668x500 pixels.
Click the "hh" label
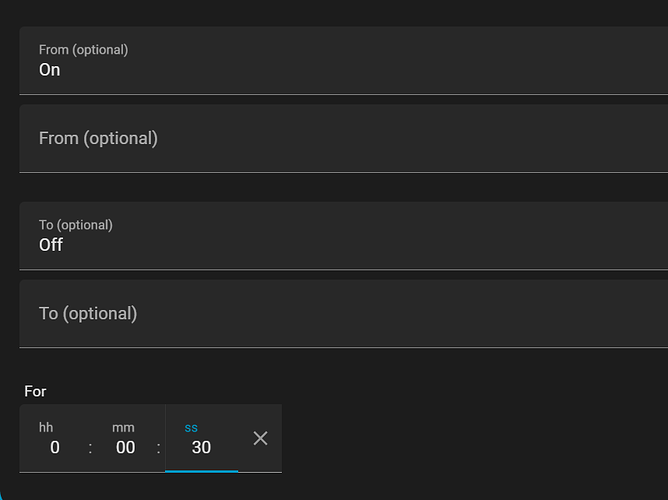tap(46, 427)
